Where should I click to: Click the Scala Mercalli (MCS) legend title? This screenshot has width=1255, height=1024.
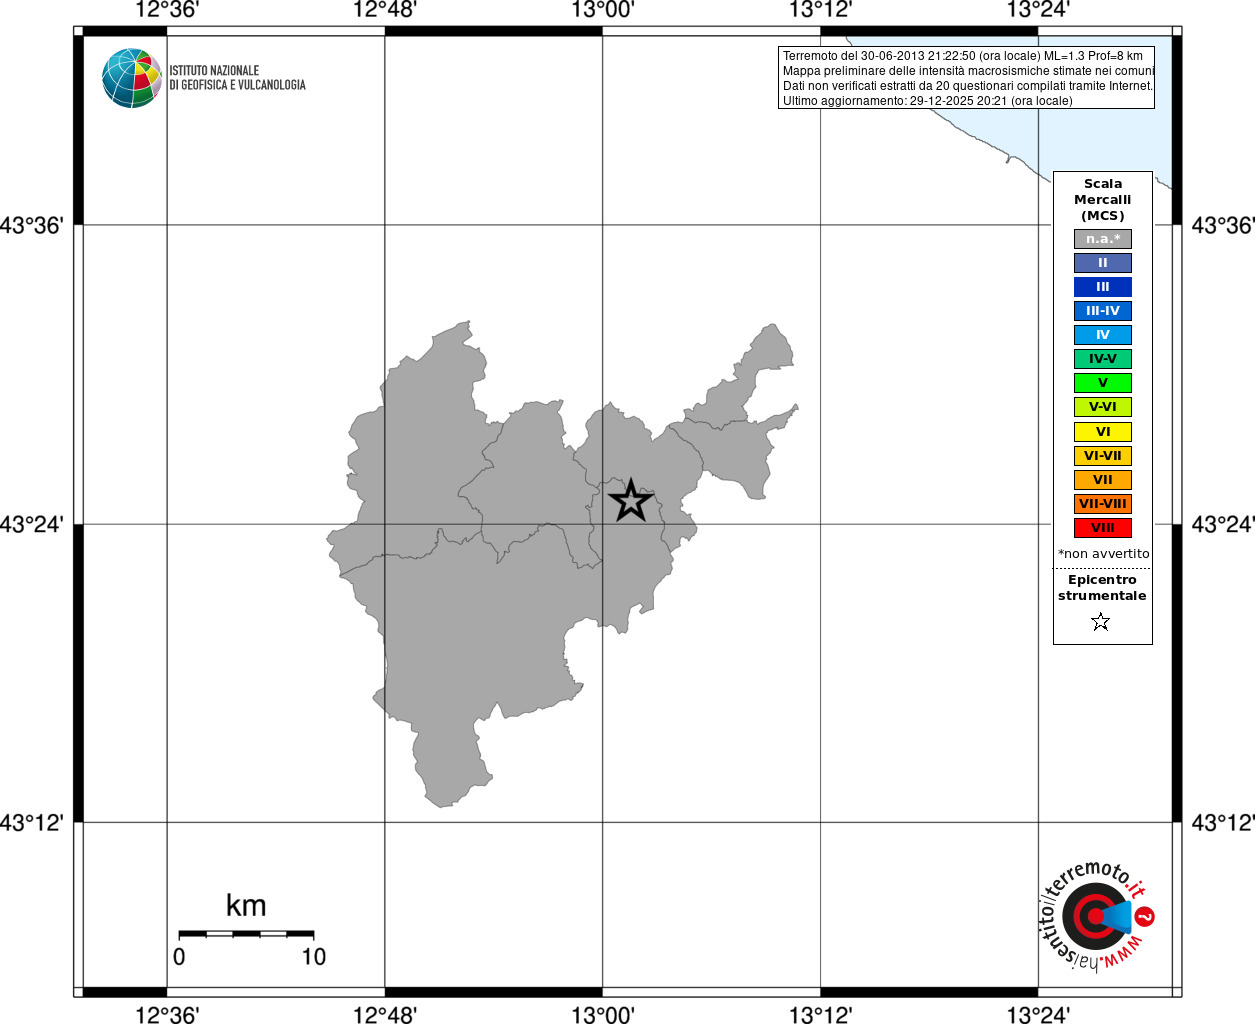coord(1103,200)
